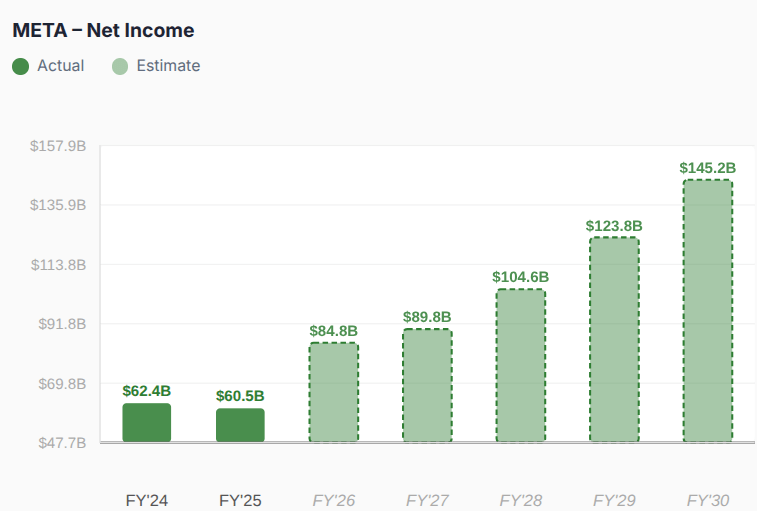Viewport: 757px width, 511px height.
Task: Click the META – Net Income title
Action: tap(103, 30)
